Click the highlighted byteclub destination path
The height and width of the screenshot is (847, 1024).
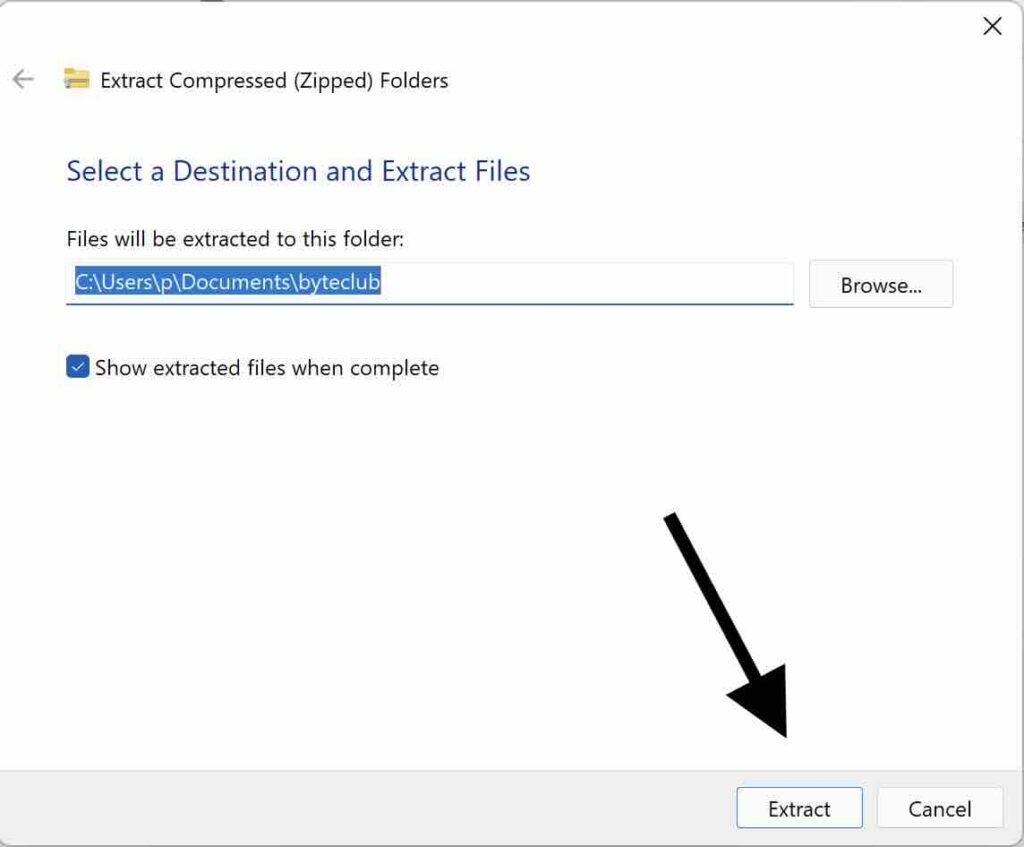228,283
